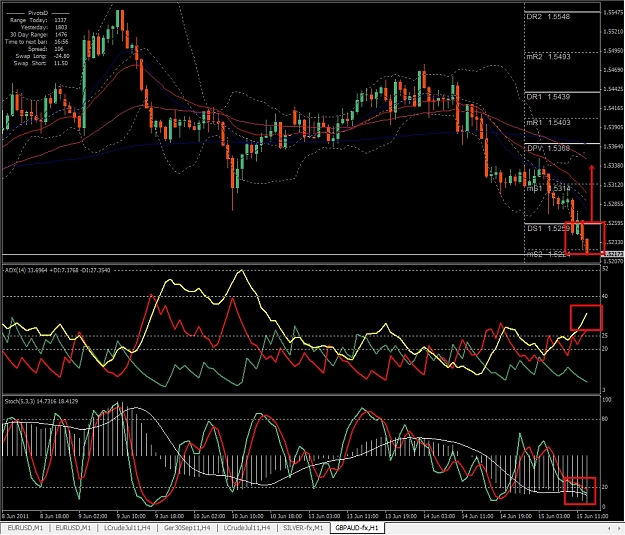Click the DR1 1.5439 pivot label
The width and height of the screenshot is (625, 535).
(548, 97)
